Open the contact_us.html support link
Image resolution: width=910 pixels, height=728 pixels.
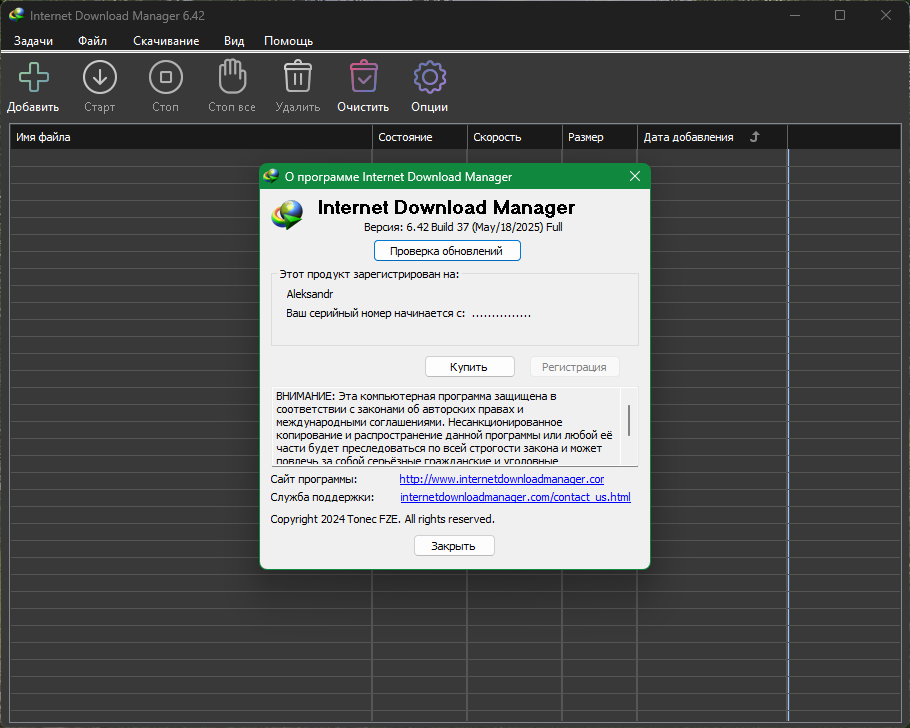(515, 497)
